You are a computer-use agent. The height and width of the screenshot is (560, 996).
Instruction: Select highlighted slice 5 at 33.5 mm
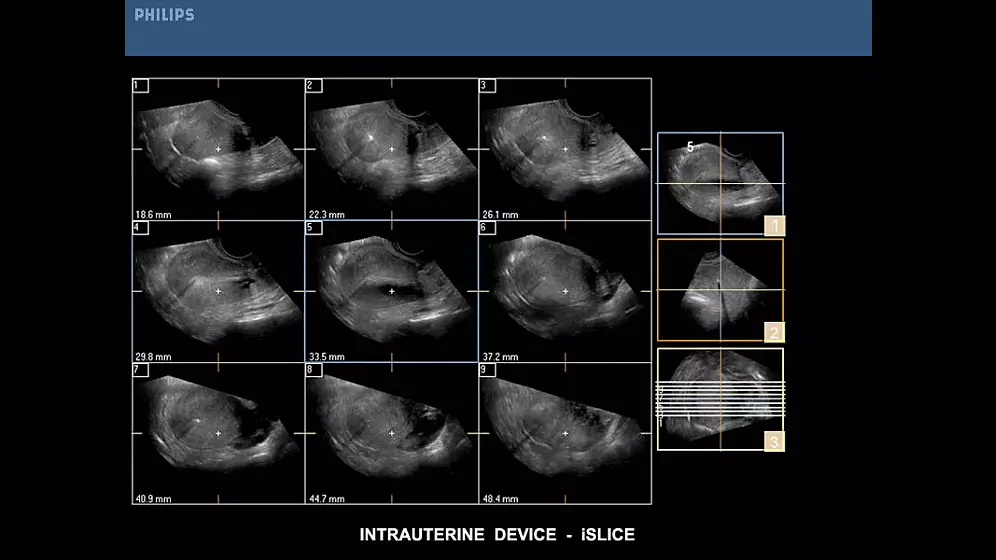(392, 291)
